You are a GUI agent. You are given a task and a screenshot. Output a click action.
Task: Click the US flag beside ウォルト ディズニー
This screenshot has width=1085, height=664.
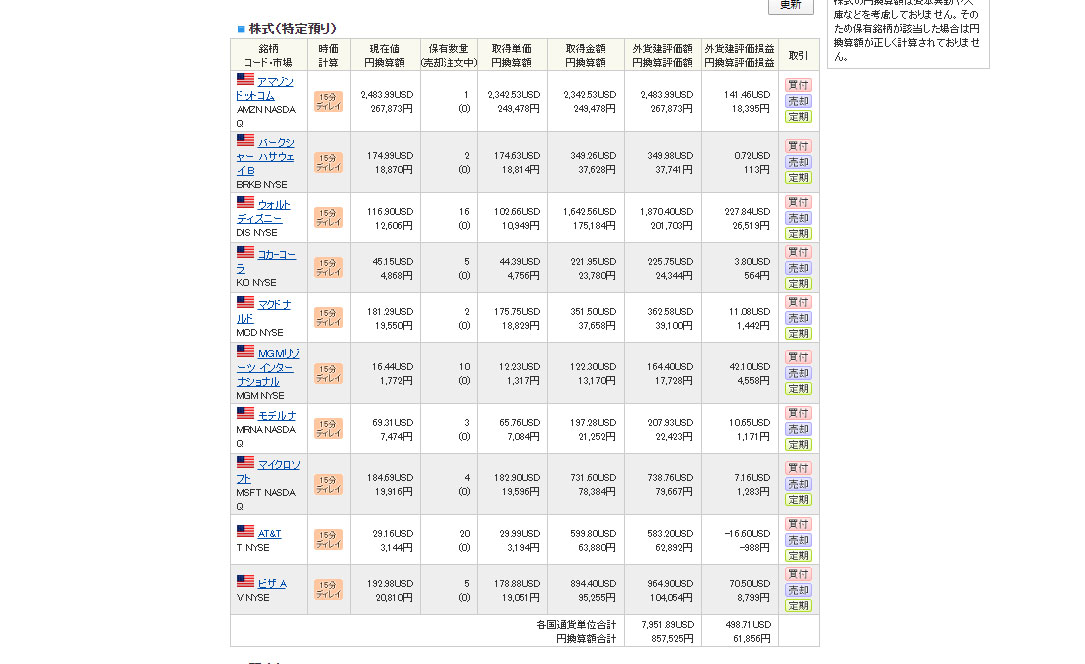245,202
